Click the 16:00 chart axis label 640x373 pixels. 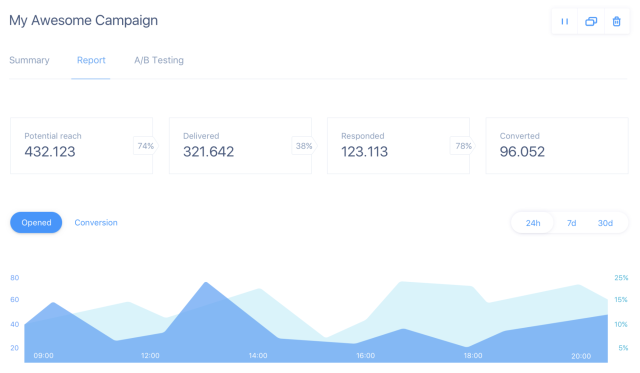(365, 355)
